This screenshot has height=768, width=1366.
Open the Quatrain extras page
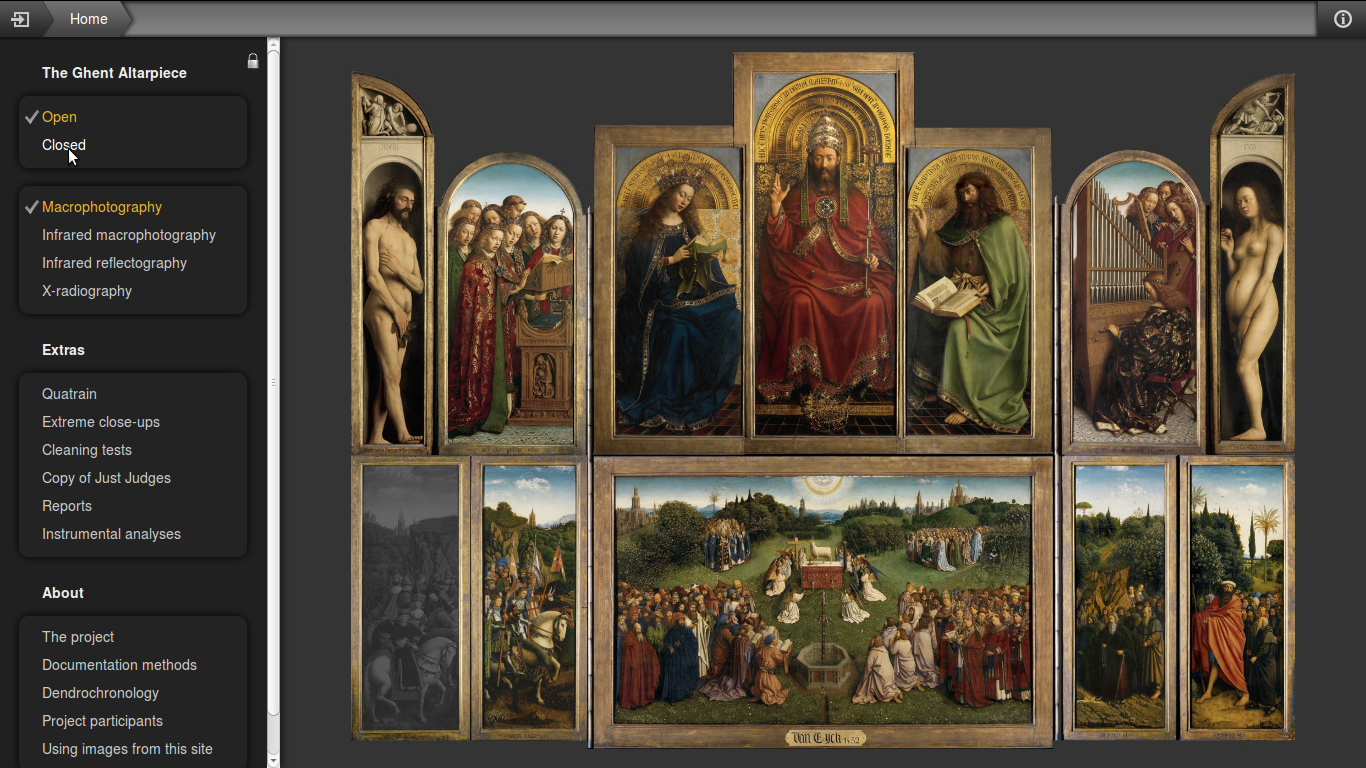pos(69,394)
